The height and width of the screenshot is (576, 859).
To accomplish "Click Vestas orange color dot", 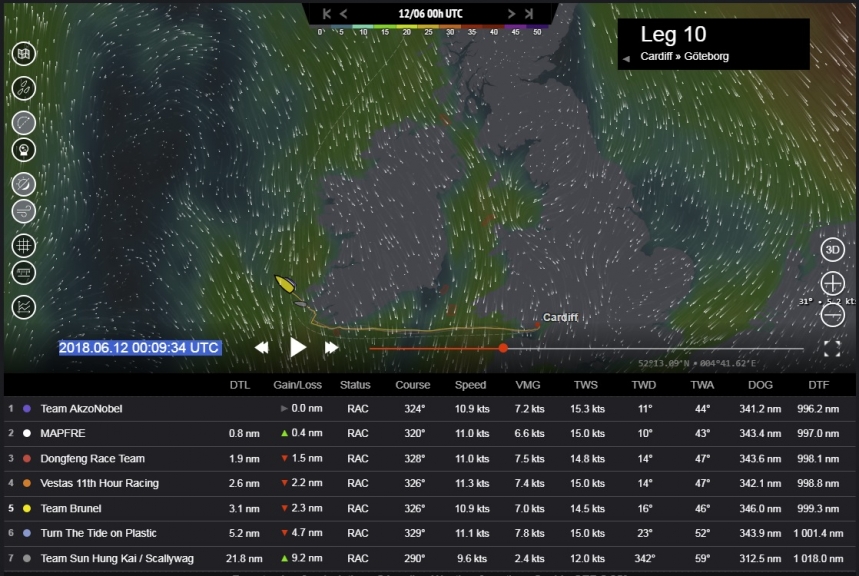I will pos(27,483).
